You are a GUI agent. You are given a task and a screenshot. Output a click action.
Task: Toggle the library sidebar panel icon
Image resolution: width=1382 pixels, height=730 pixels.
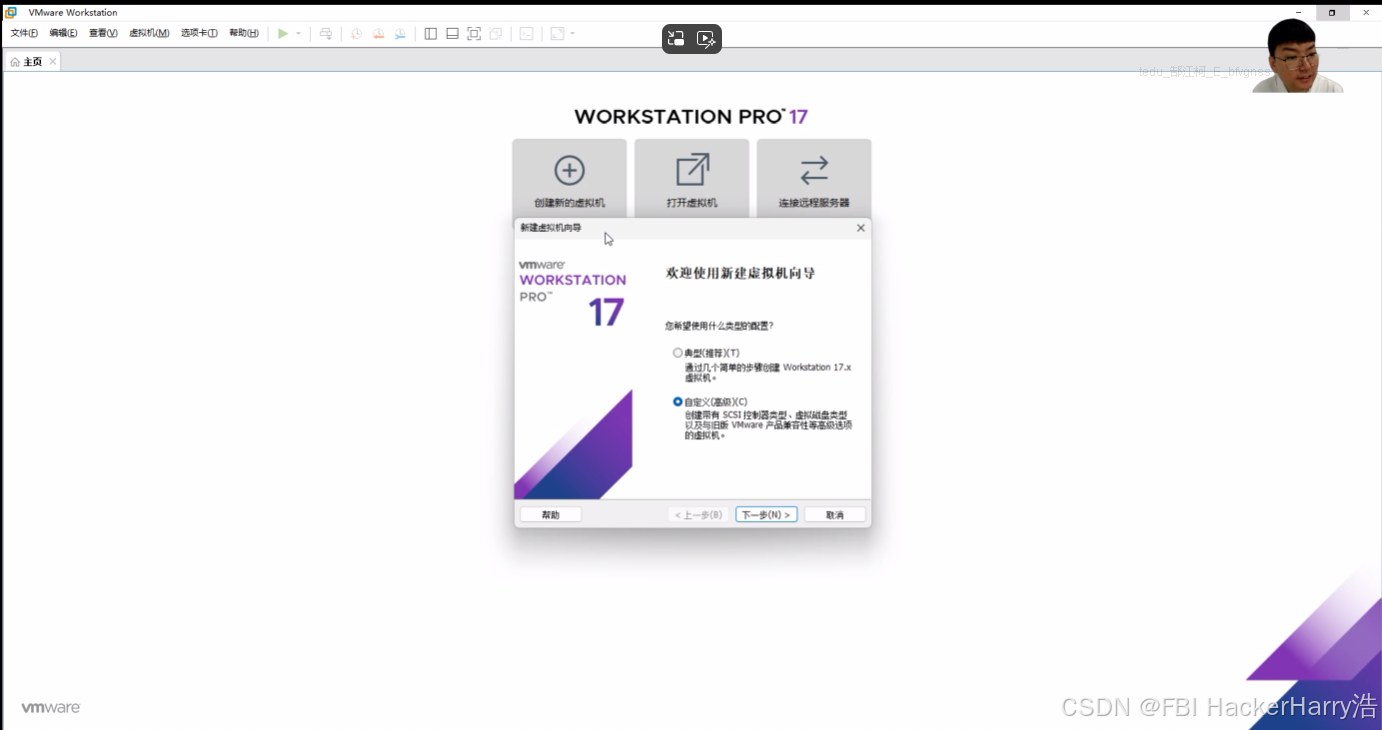point(430,33)
